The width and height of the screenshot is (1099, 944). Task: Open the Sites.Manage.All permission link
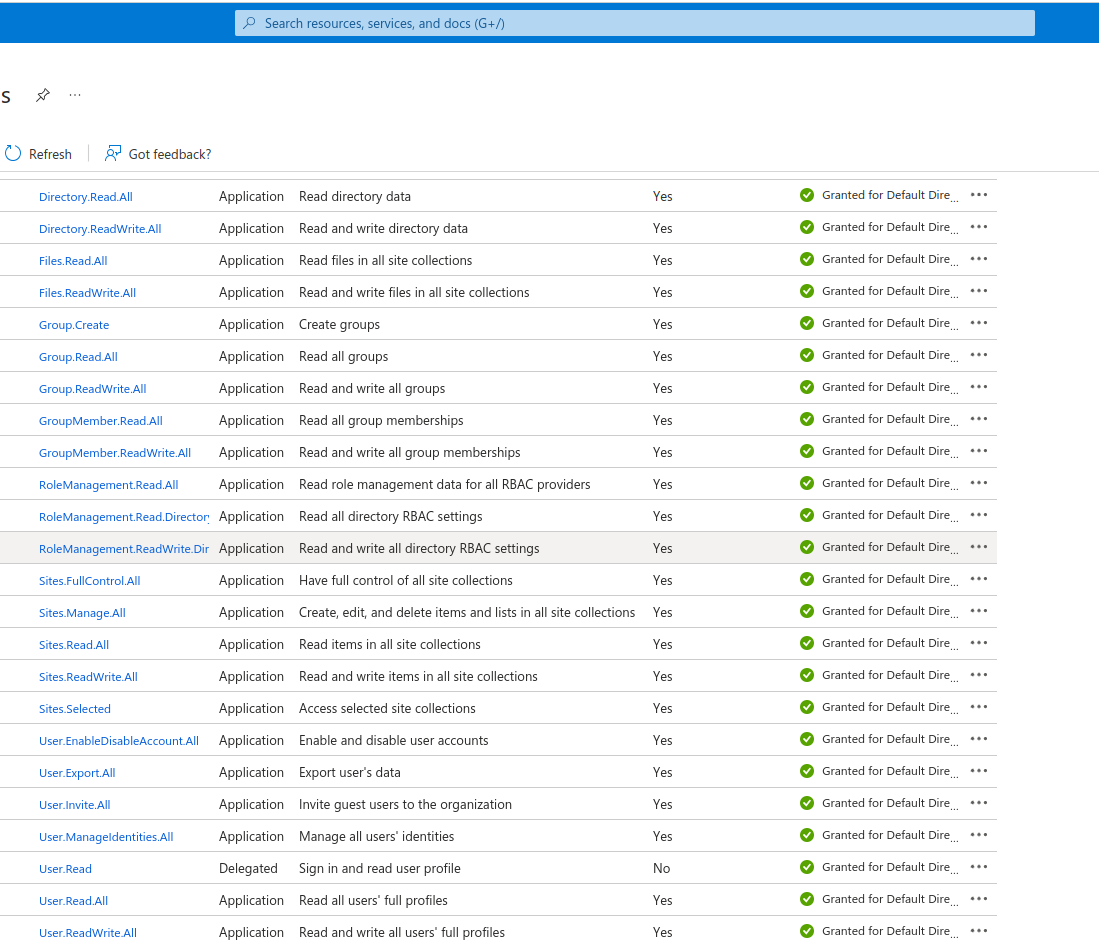(x=83, y=613)
